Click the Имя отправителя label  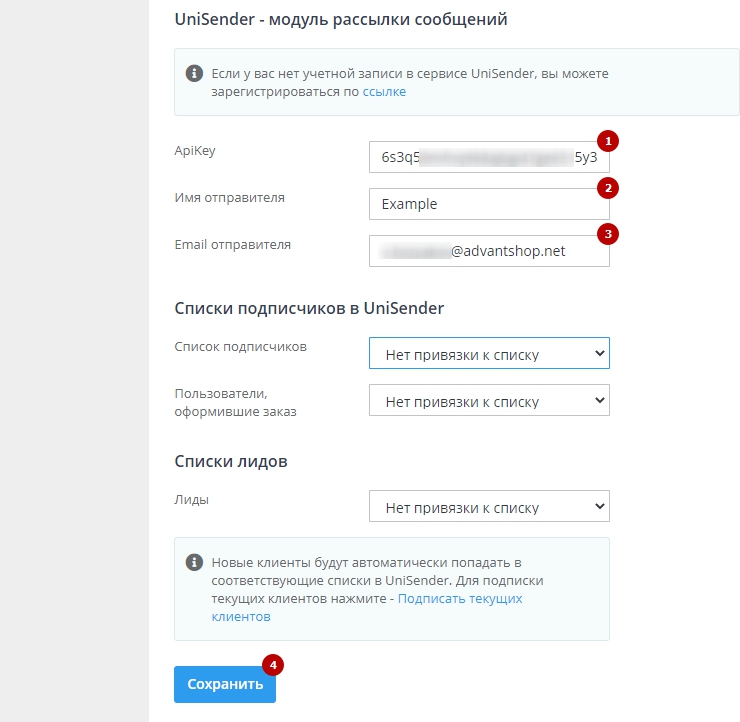[229, 198]
